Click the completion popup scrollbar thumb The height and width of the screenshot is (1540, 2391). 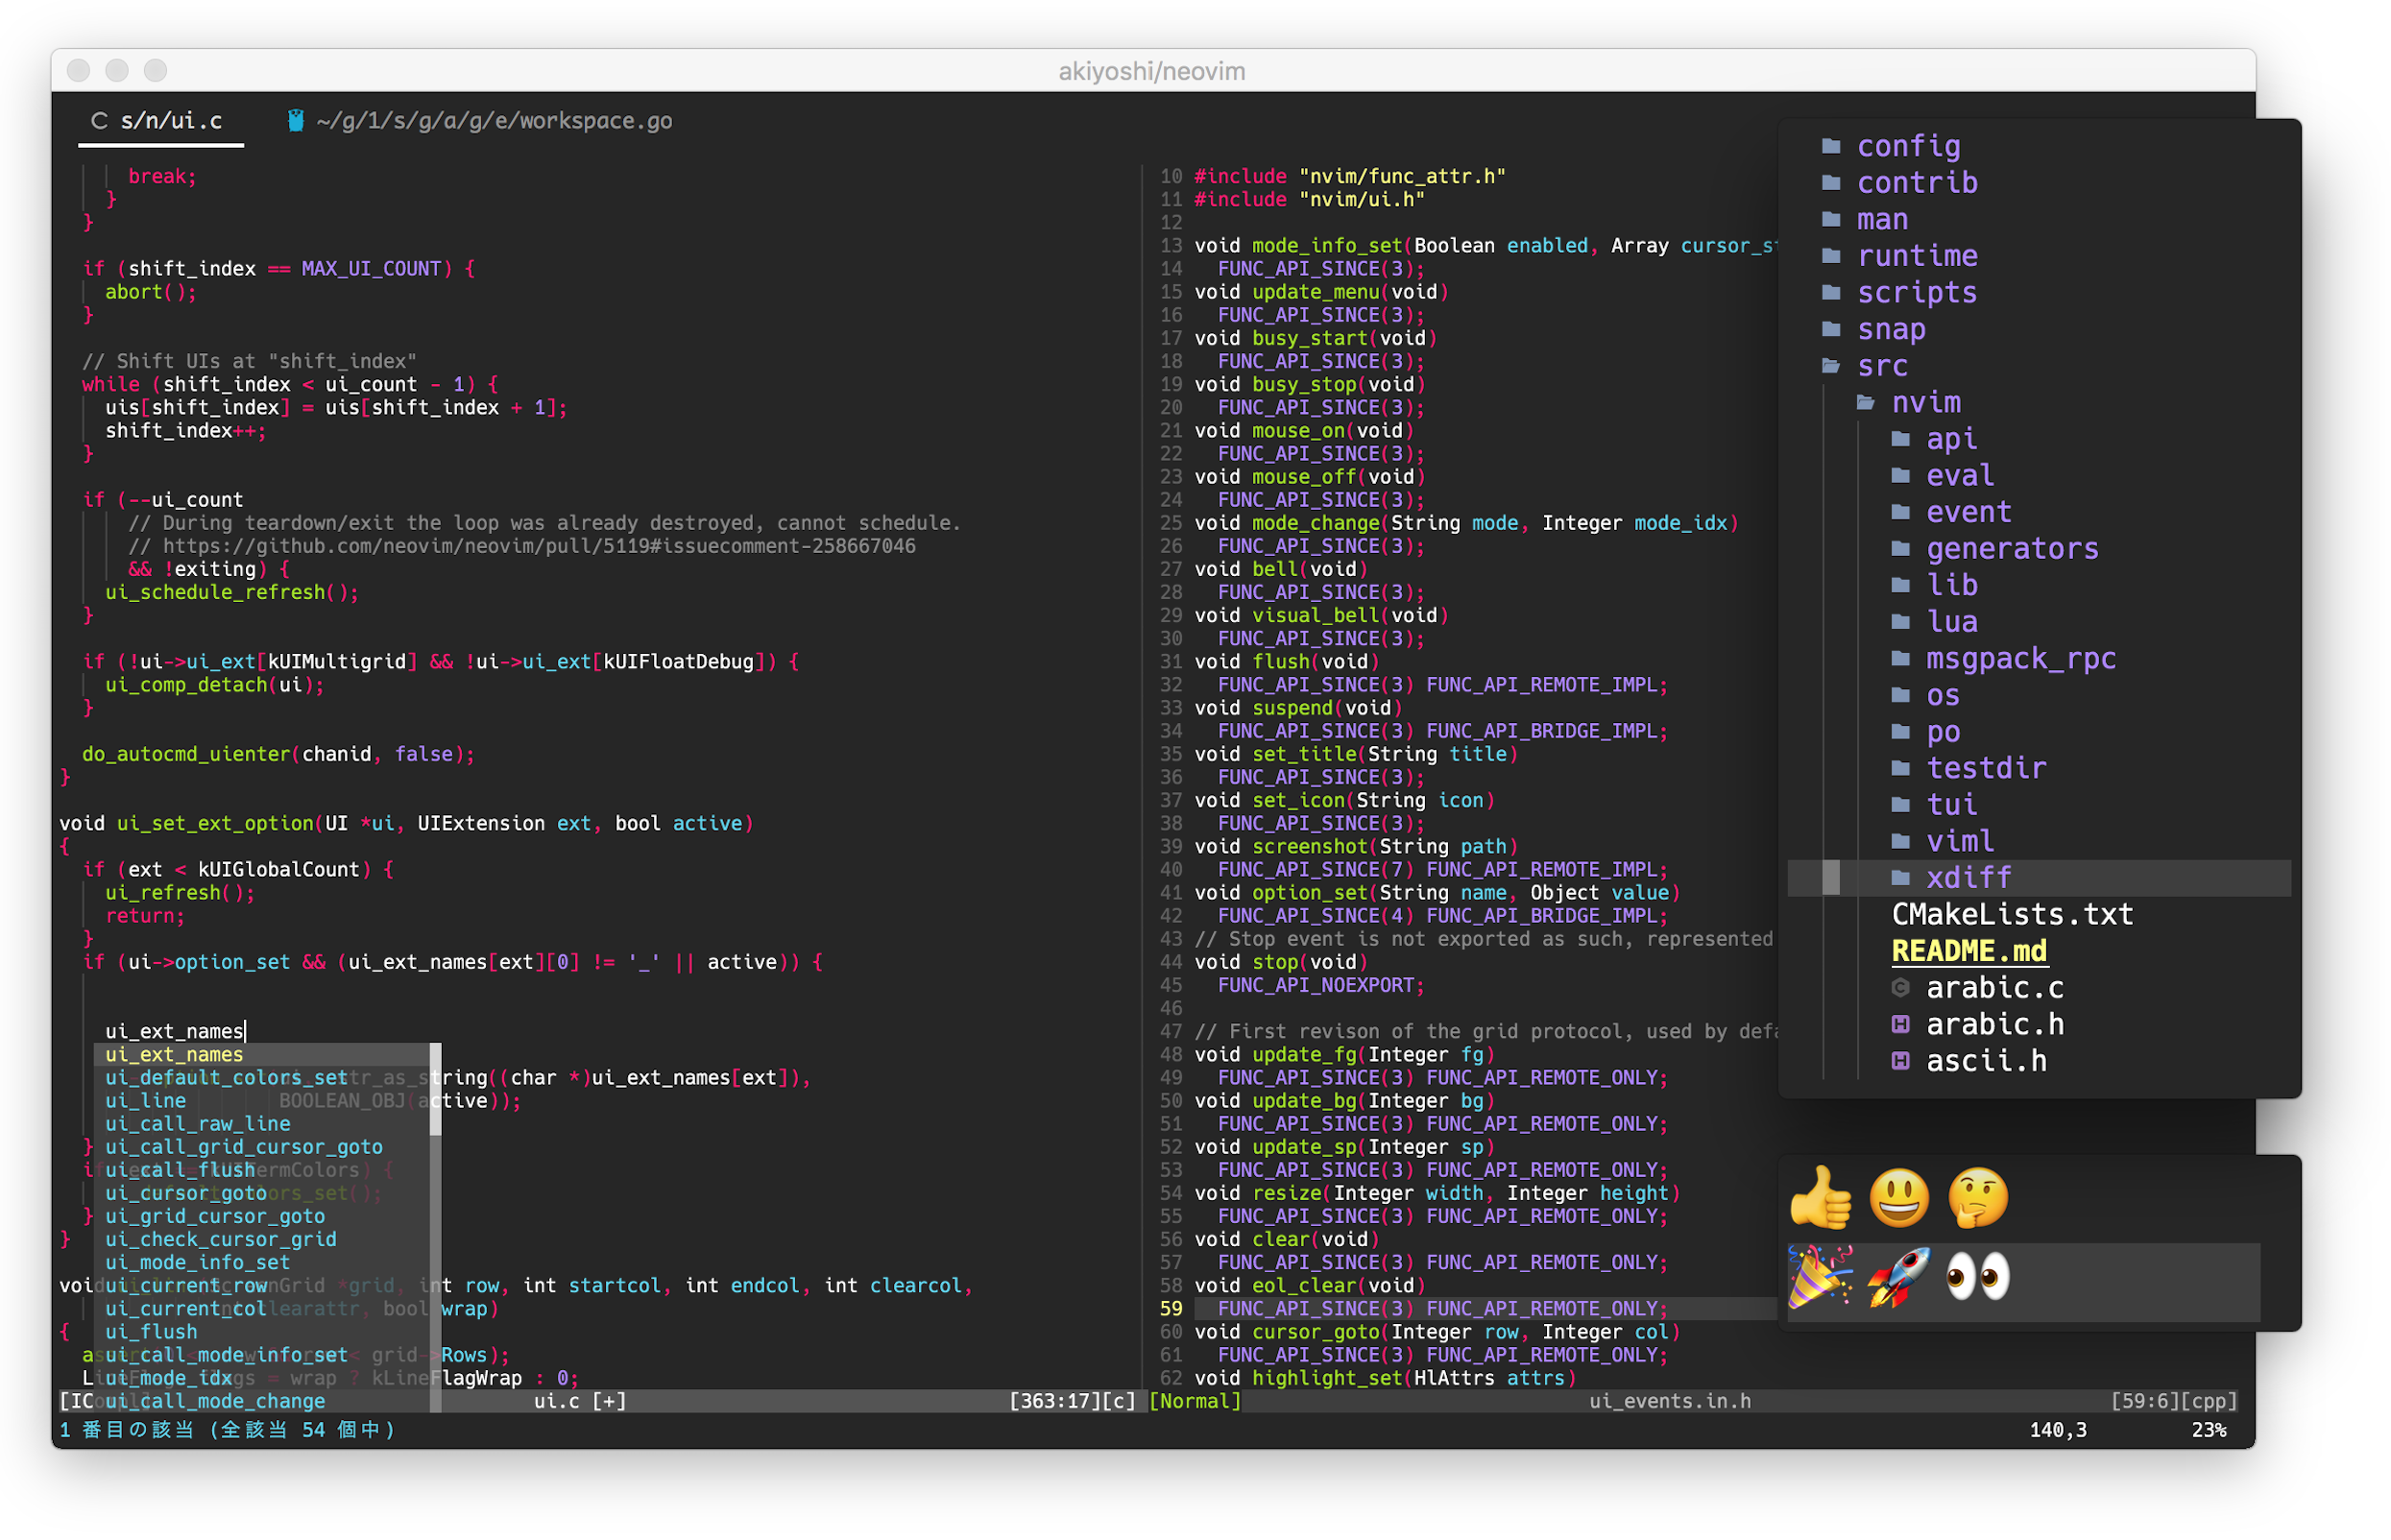click(x=436, y=1090)
